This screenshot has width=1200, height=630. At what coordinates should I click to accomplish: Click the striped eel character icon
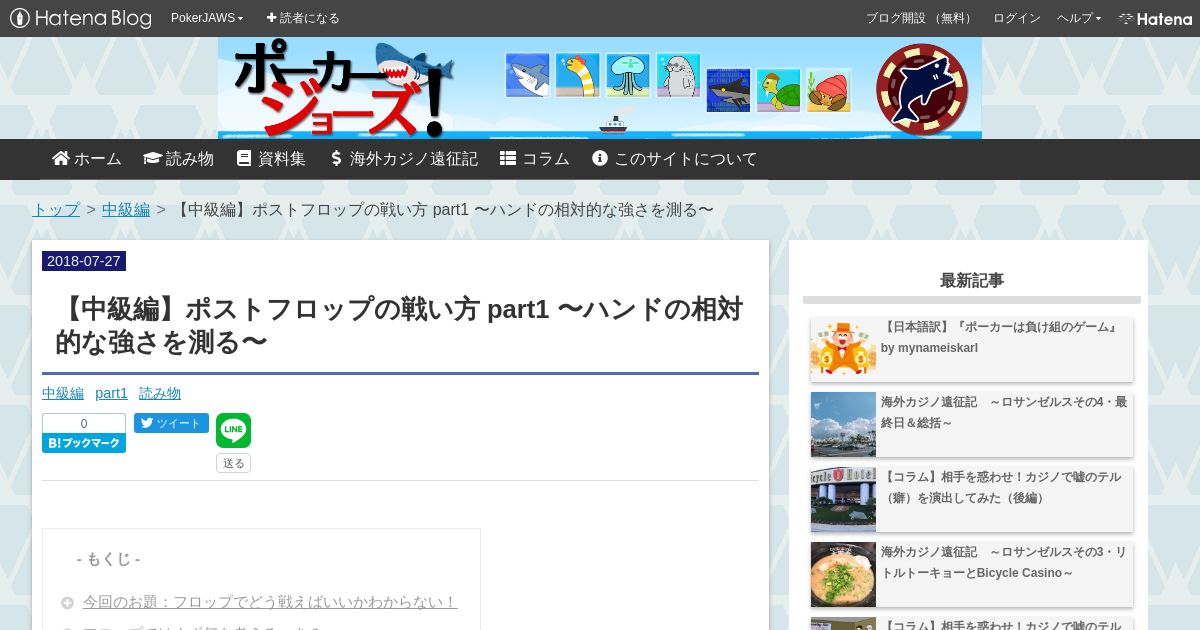(x=577, y=75)
